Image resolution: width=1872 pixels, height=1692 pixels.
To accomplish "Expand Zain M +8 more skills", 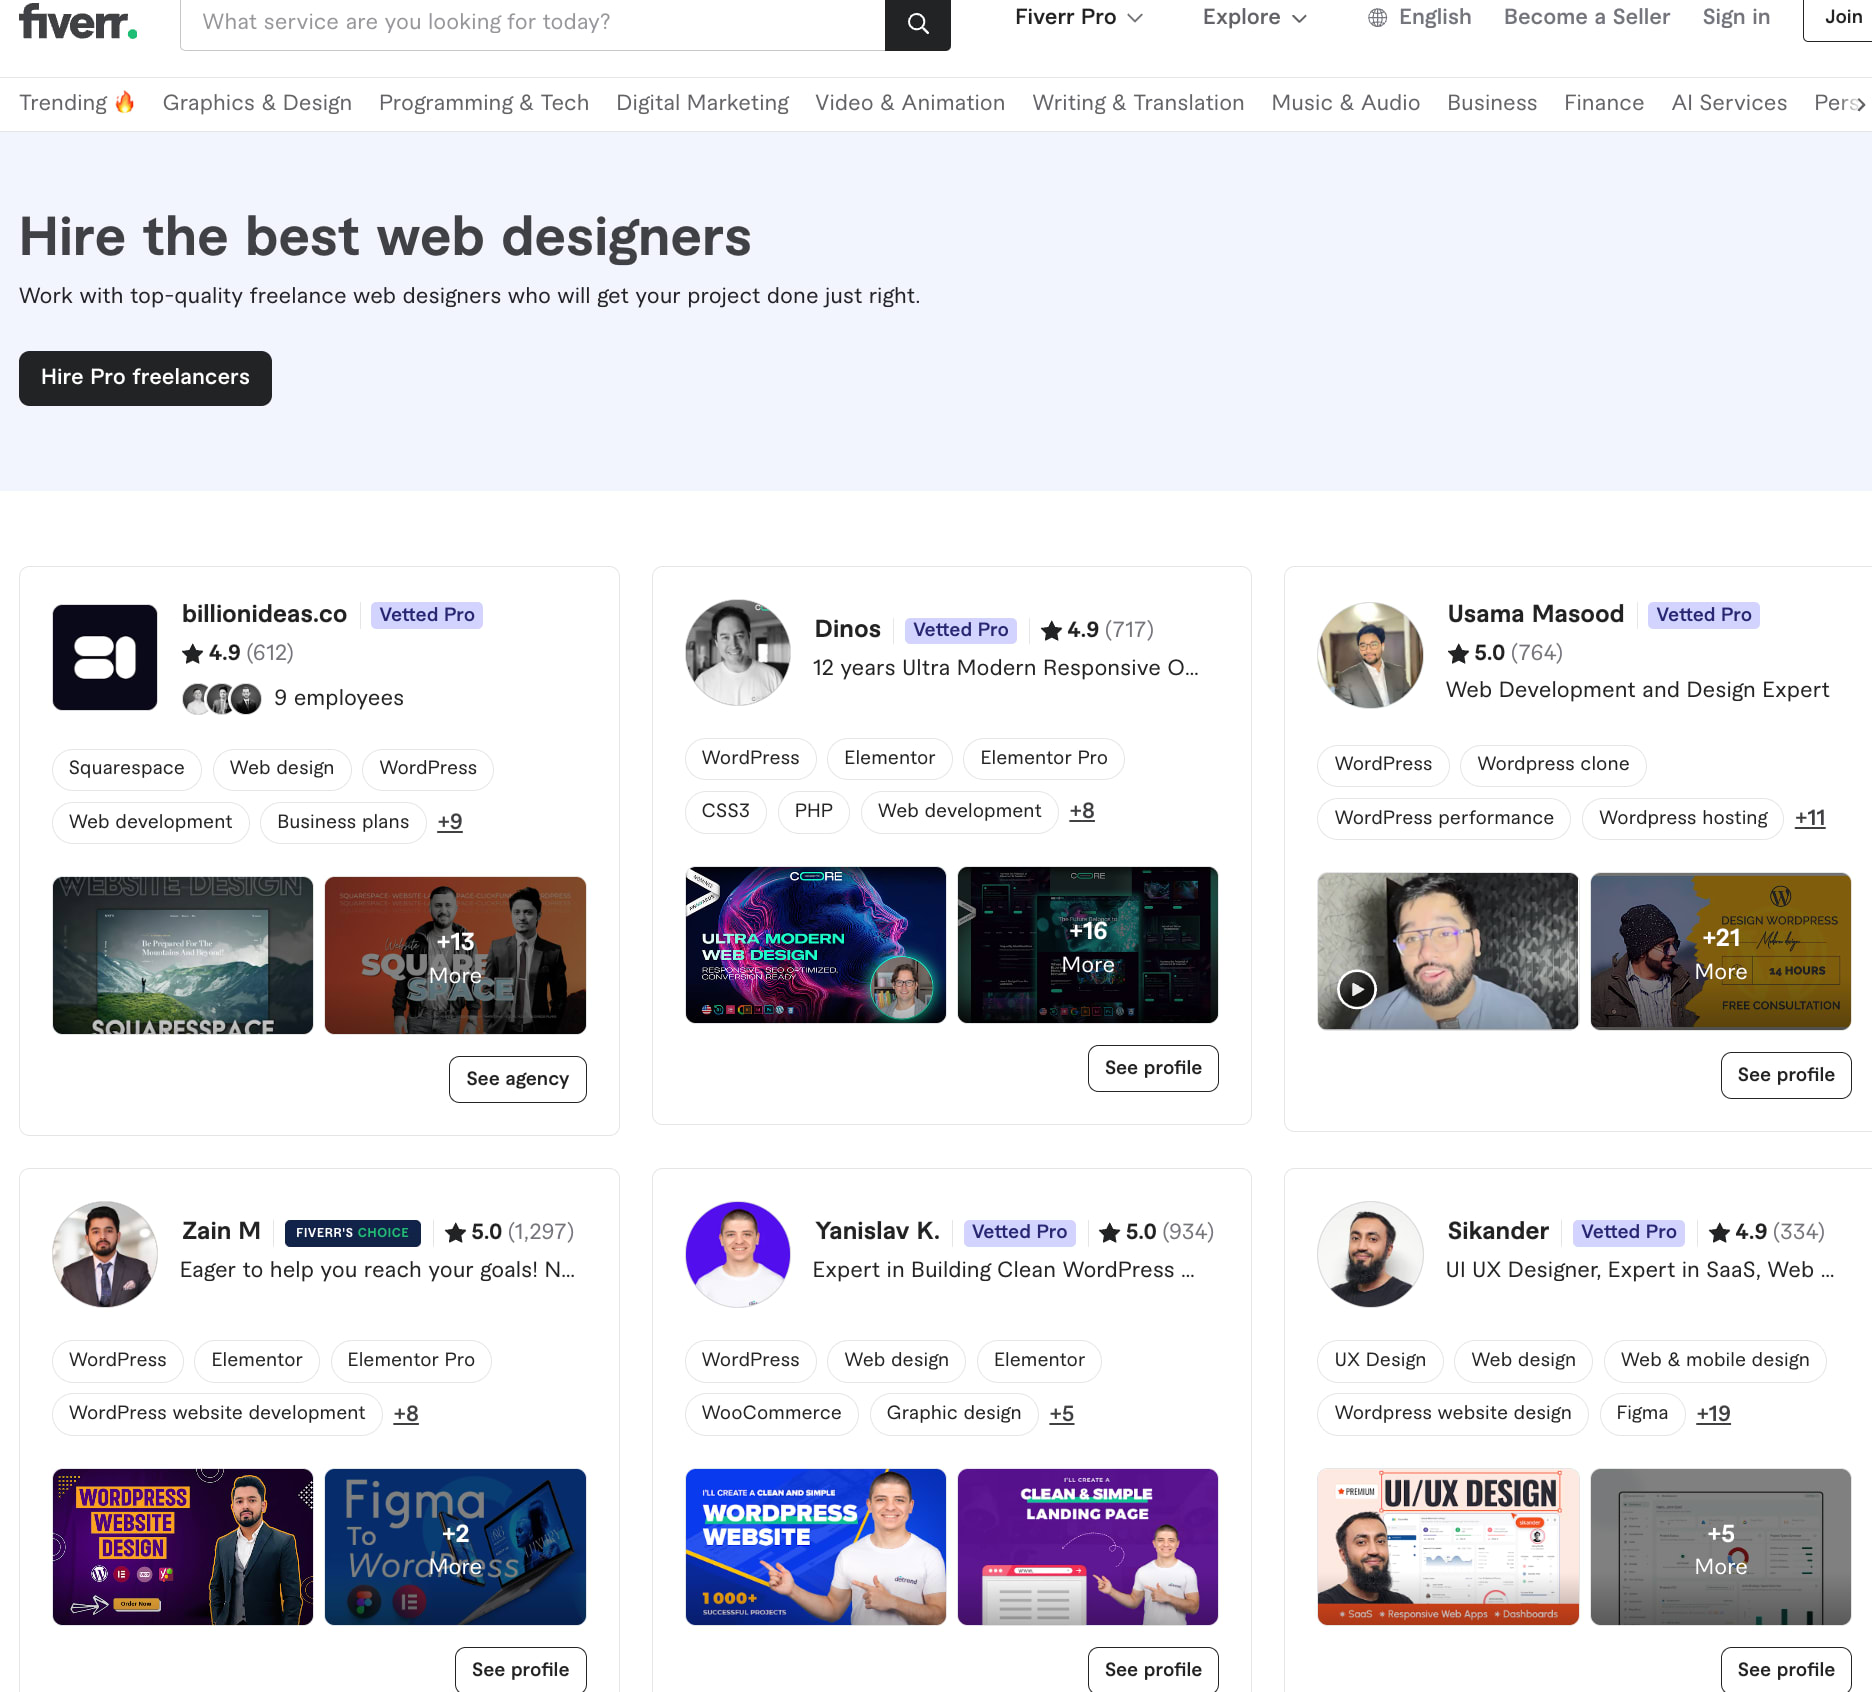I will tap(406, 1413).
